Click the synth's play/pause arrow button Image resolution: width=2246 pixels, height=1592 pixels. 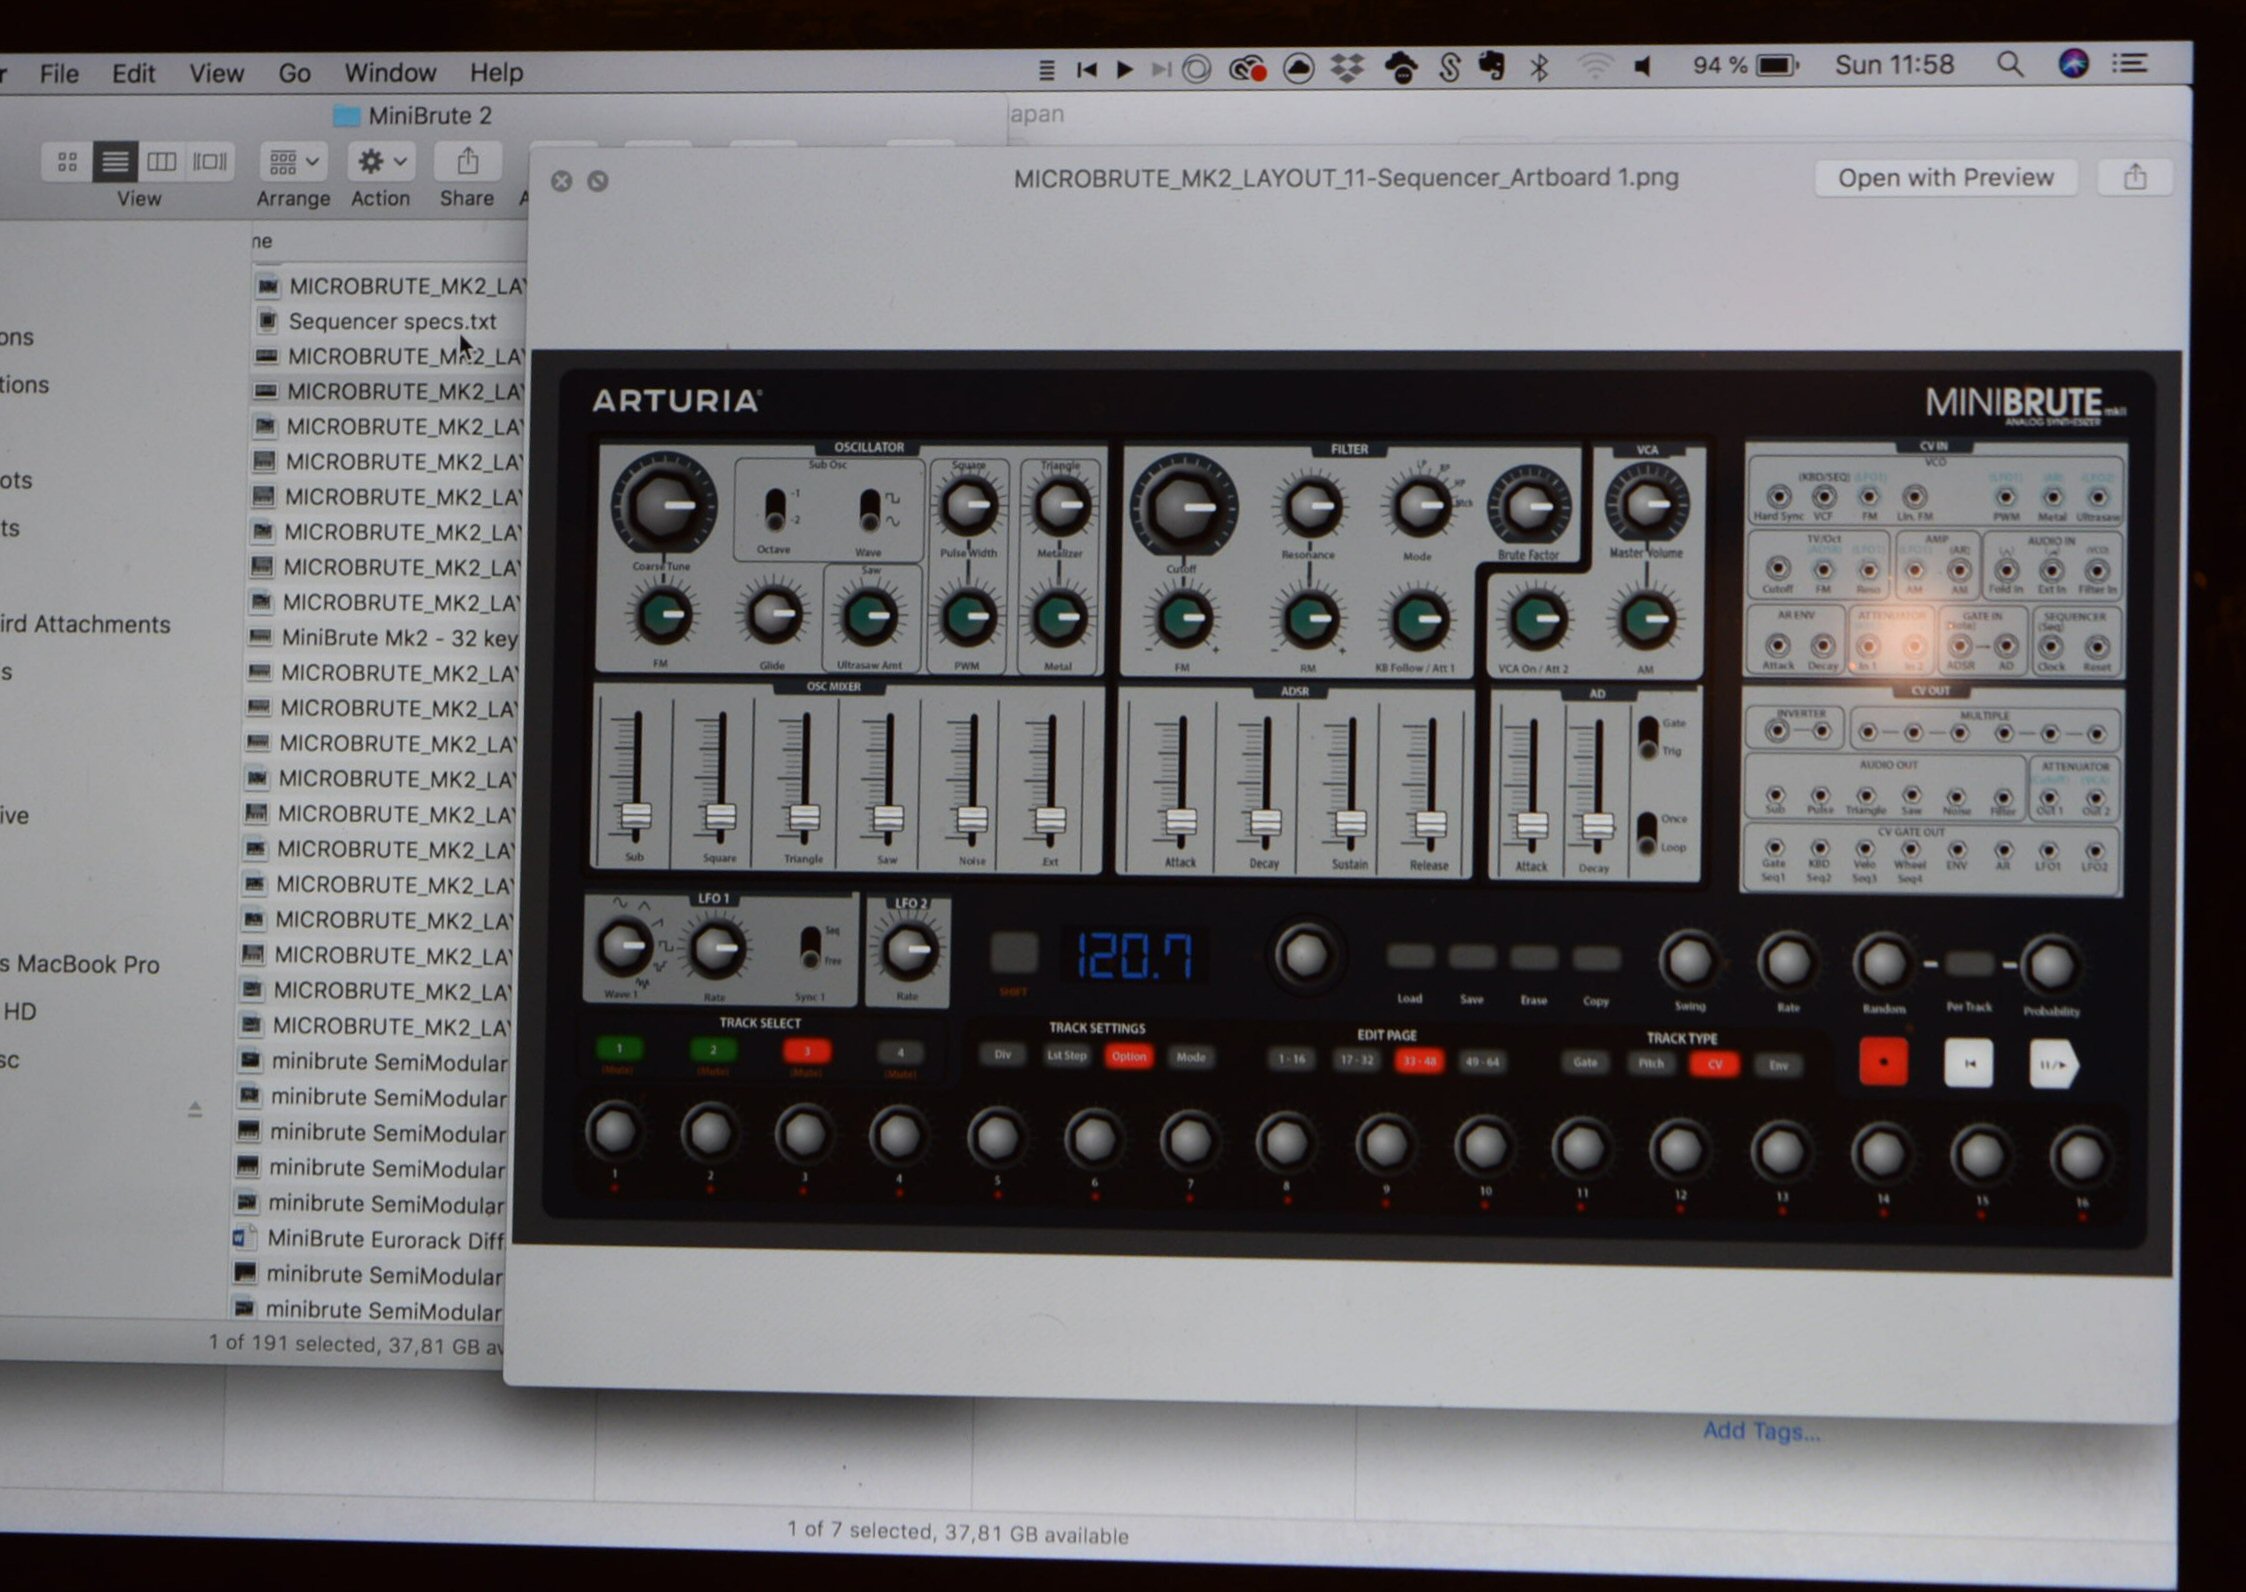[2053, 1065]
